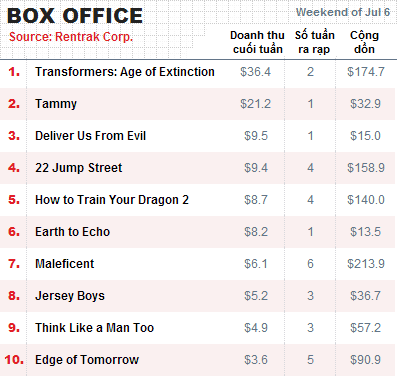
Task: Click the Maleficent title
Action: pos(65,264)
